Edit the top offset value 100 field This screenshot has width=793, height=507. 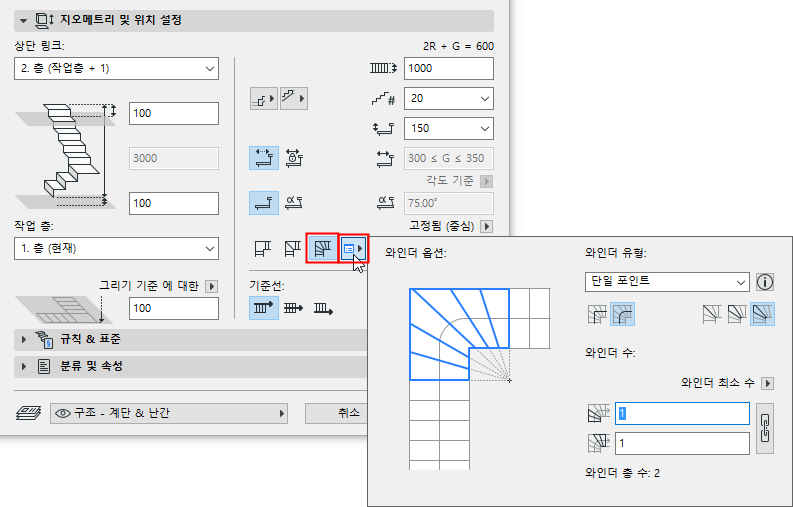(x=174, y=113)
